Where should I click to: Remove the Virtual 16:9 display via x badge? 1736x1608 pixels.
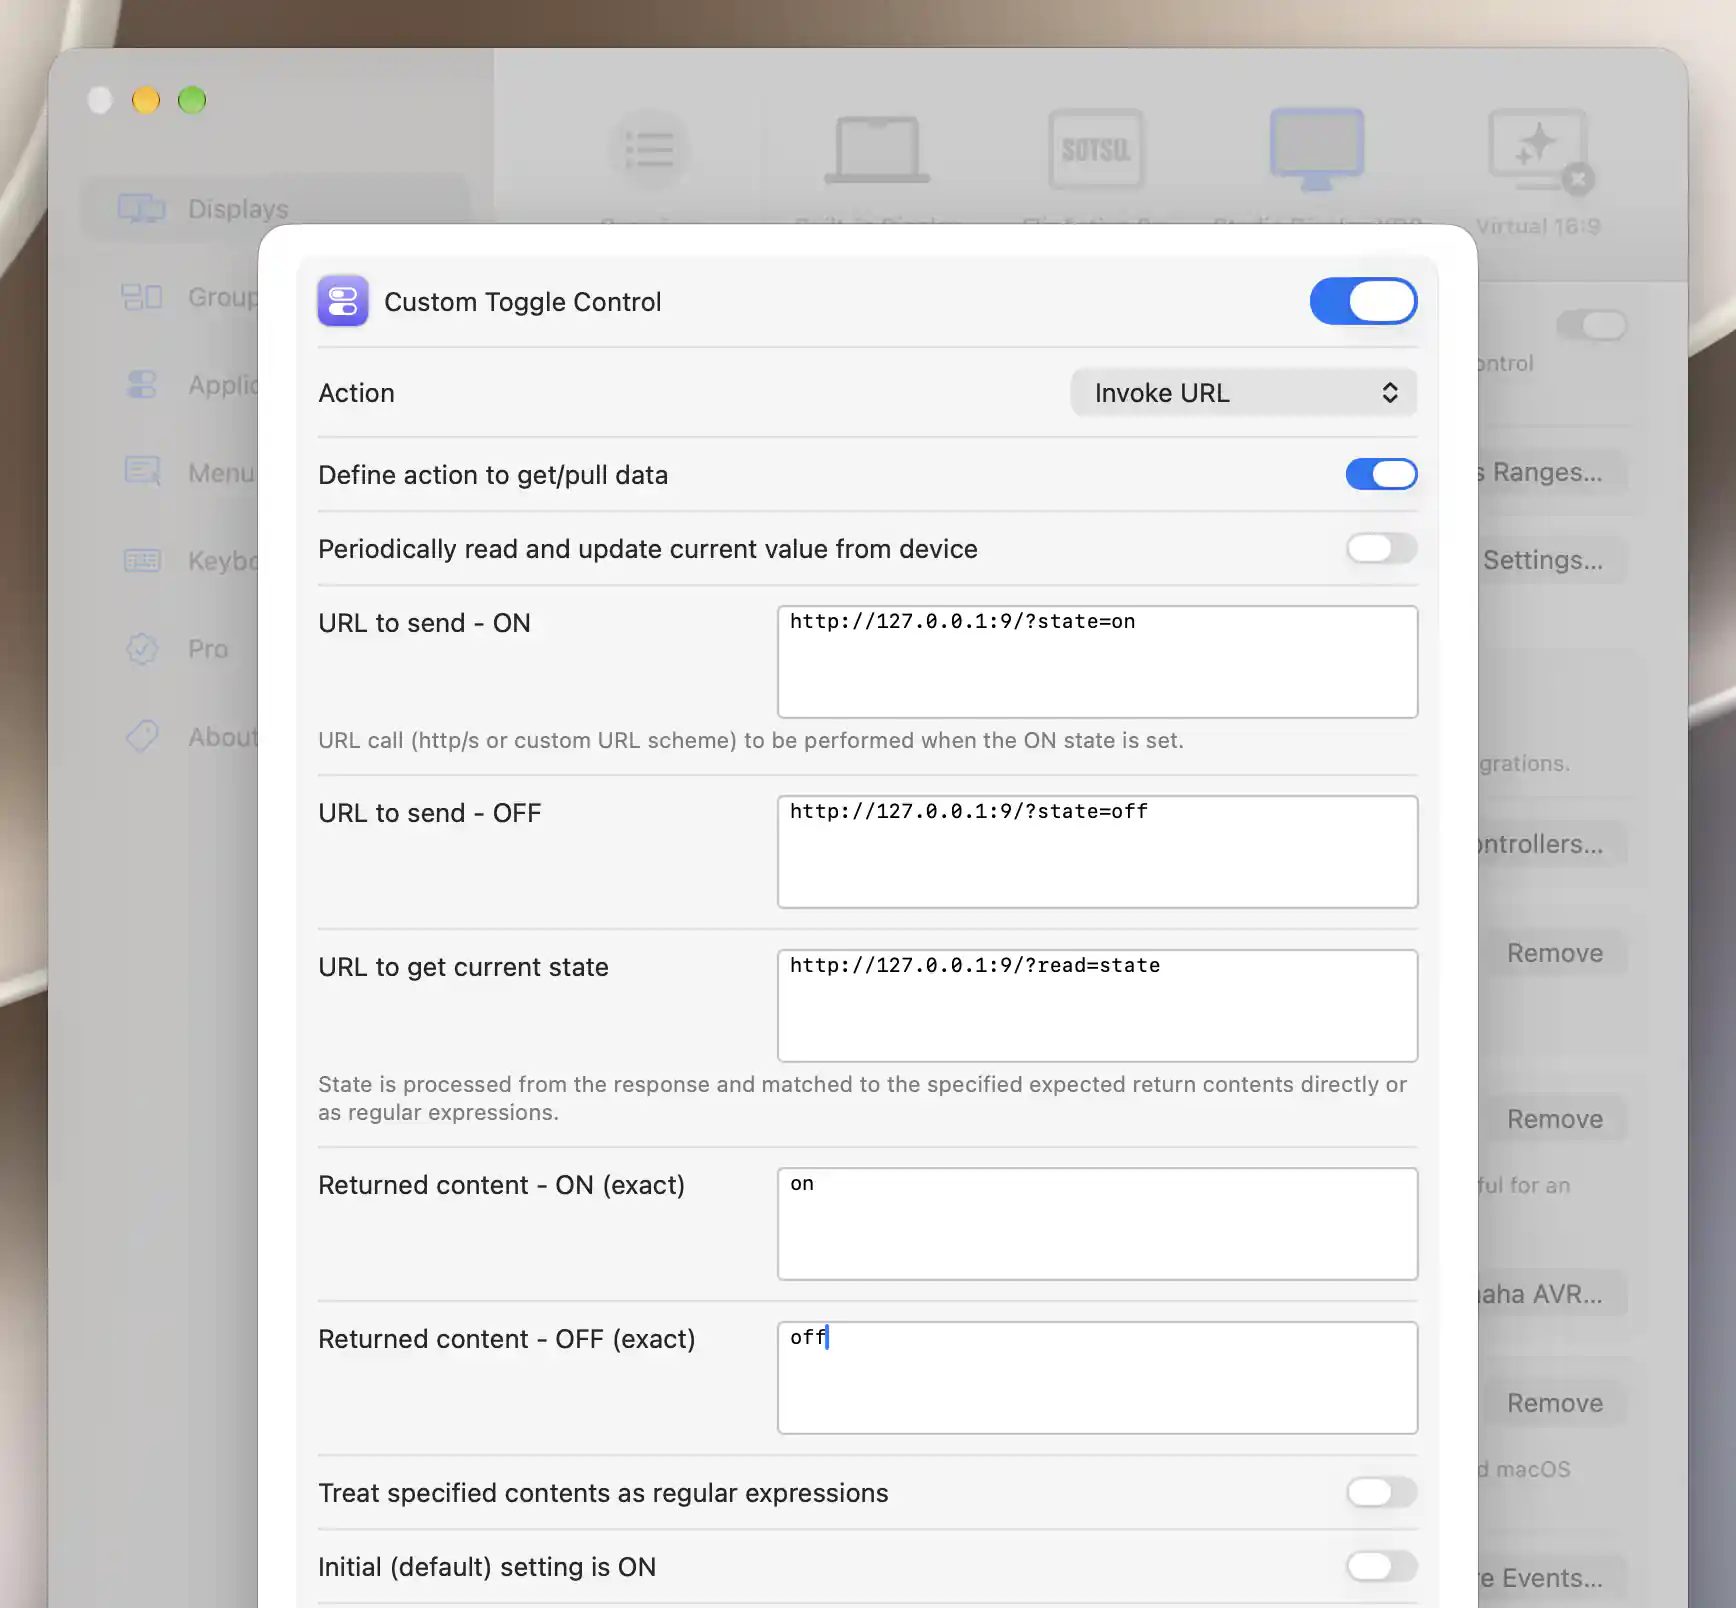(1578, 179)
